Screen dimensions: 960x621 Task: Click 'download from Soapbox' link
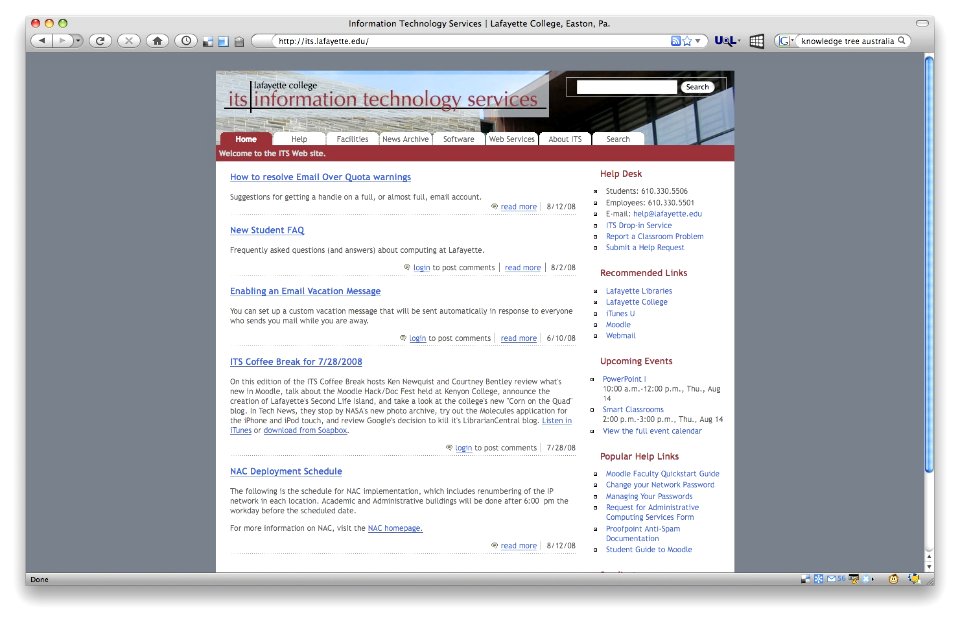tap(306, 431)
